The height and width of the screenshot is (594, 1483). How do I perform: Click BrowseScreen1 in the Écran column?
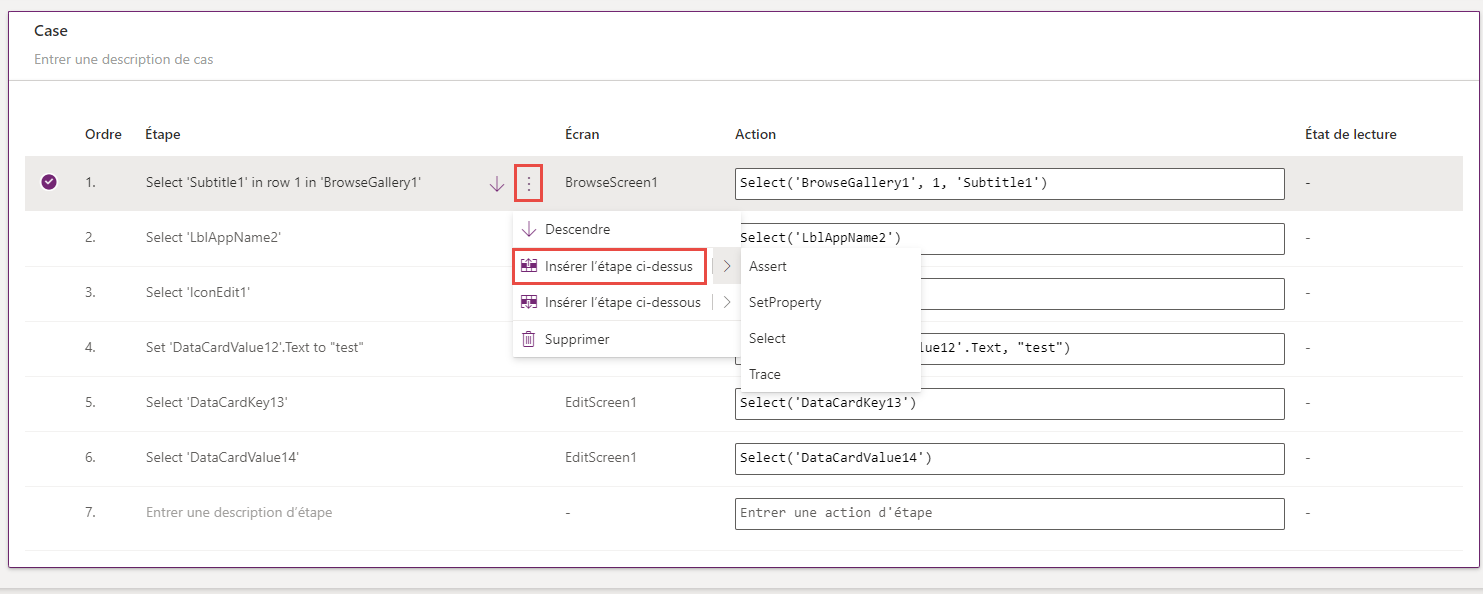(611, 184)
